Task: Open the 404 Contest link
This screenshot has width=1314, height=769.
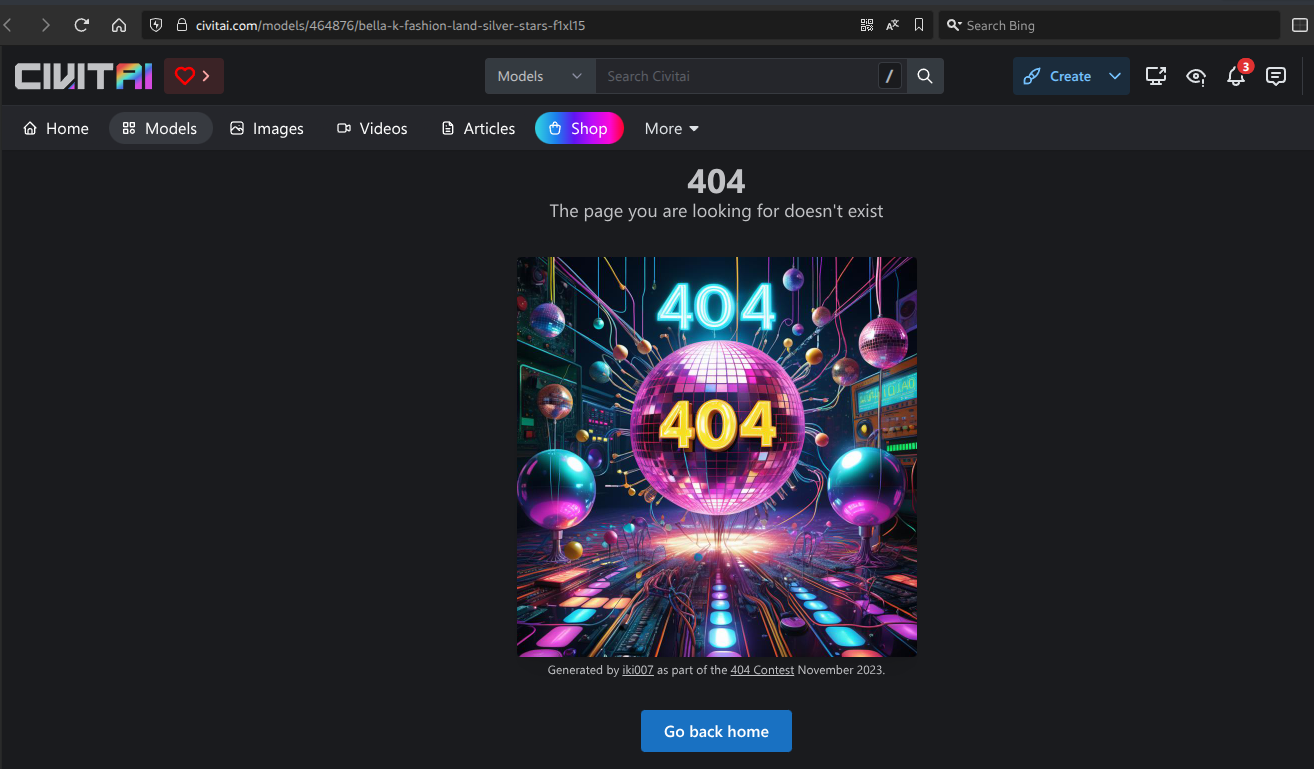Action: coord(762,670)
